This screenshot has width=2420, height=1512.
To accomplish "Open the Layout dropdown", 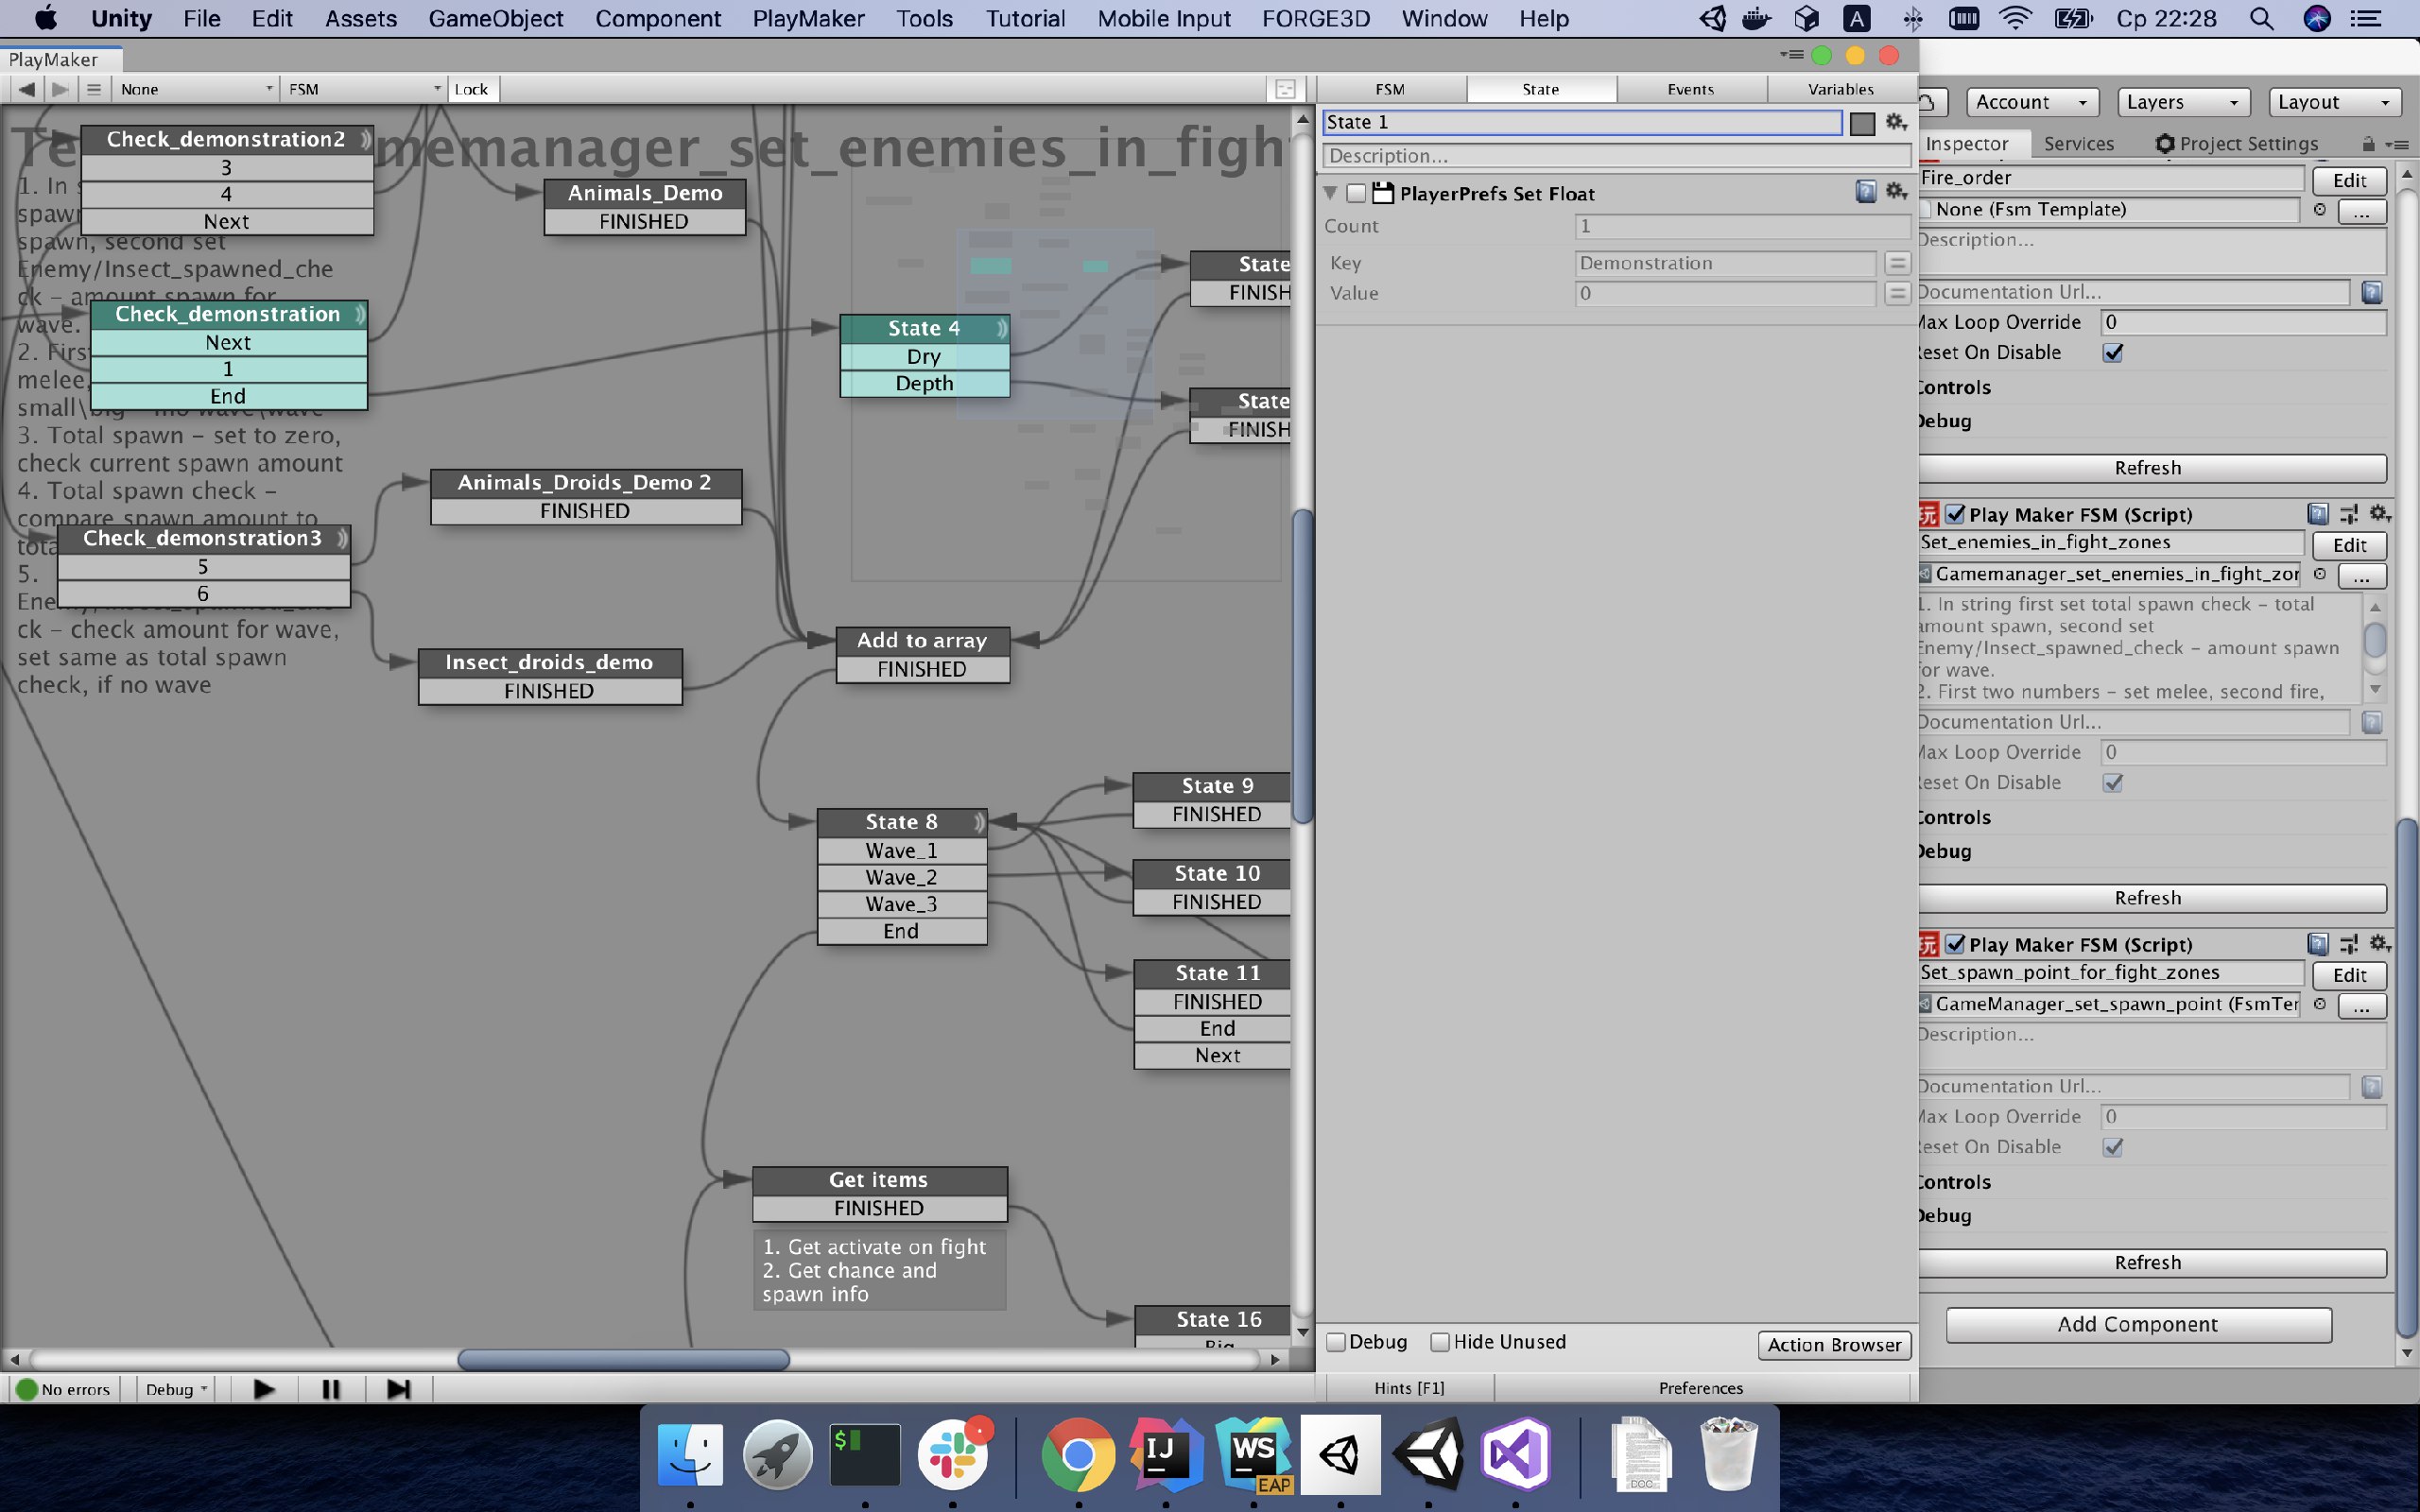I will (x=2334, y=102).
